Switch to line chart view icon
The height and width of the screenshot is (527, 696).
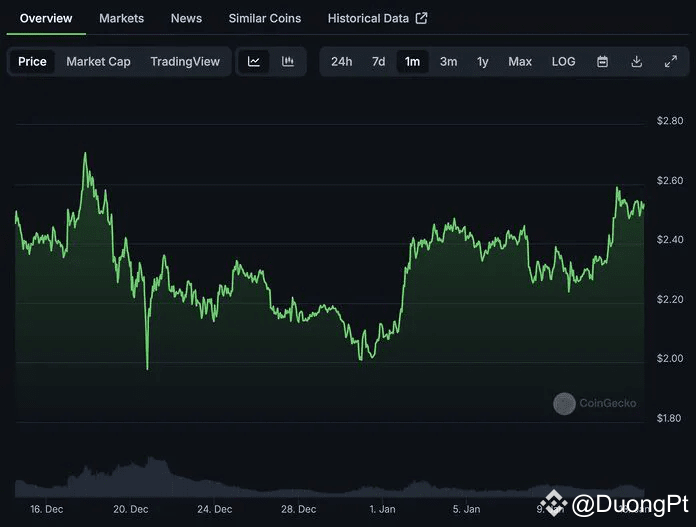point(254,62)
